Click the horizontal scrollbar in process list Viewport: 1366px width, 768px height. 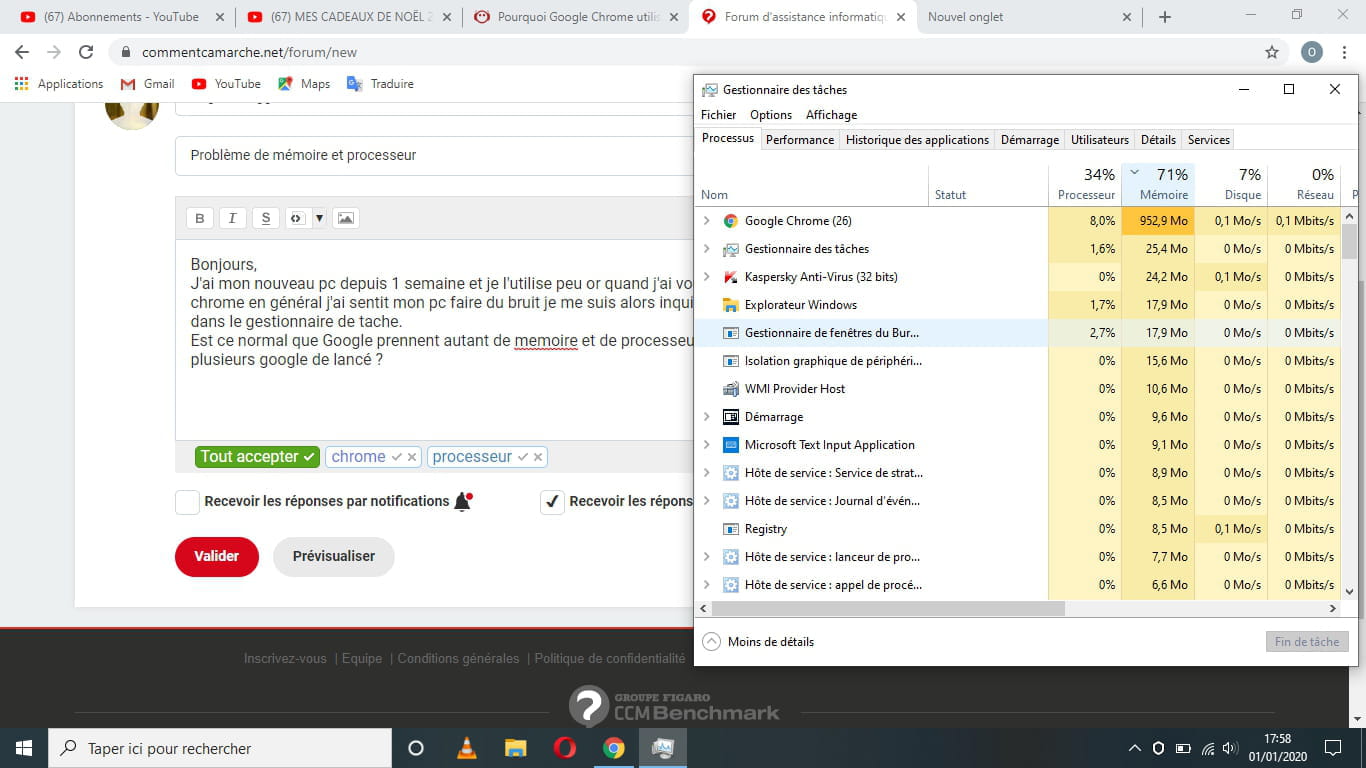tap(888, 608)
